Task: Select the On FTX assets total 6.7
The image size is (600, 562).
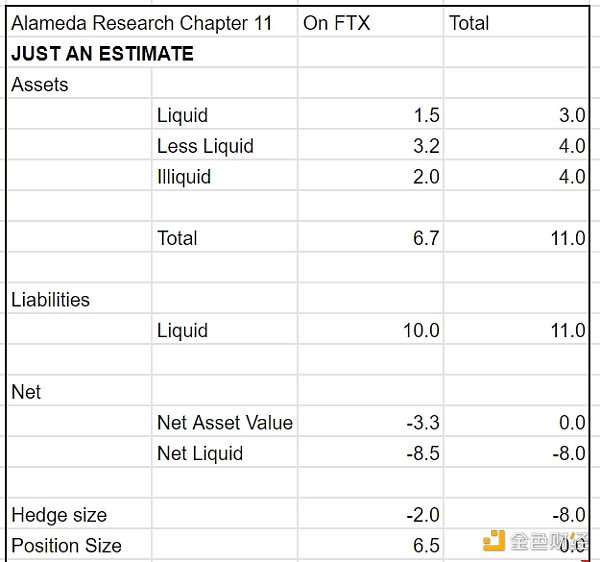Action: pyautogui.click(x=426, y=238)
